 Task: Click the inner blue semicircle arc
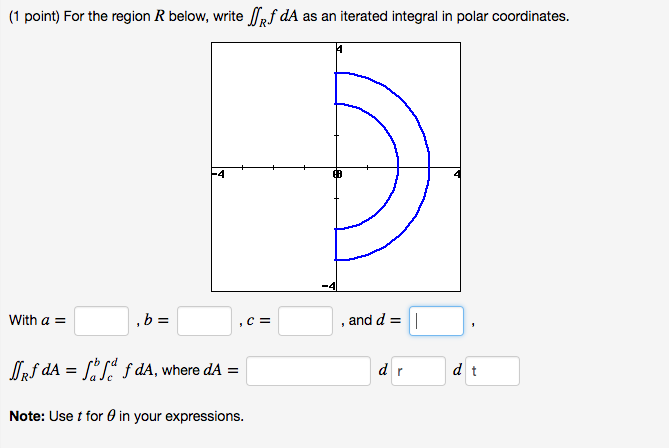[x=398, y=166]
